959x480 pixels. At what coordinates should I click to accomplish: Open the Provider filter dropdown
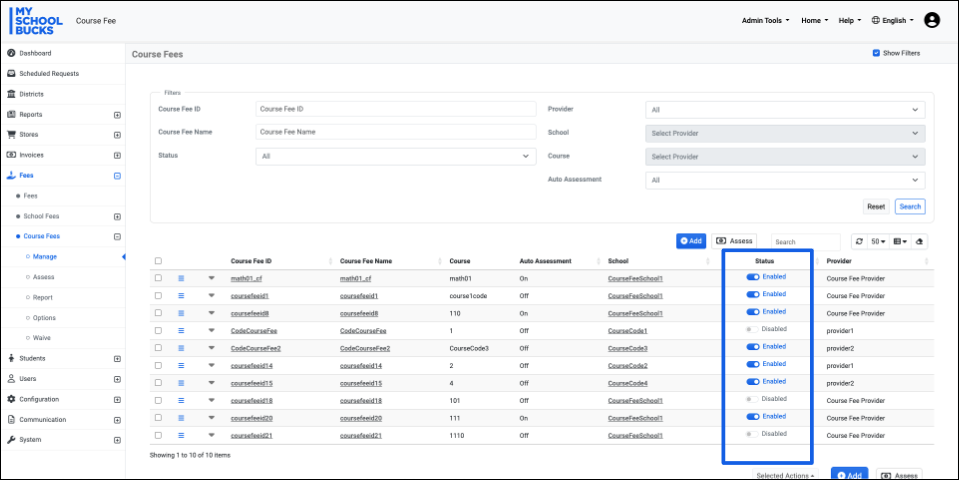[x=785, y=110]
